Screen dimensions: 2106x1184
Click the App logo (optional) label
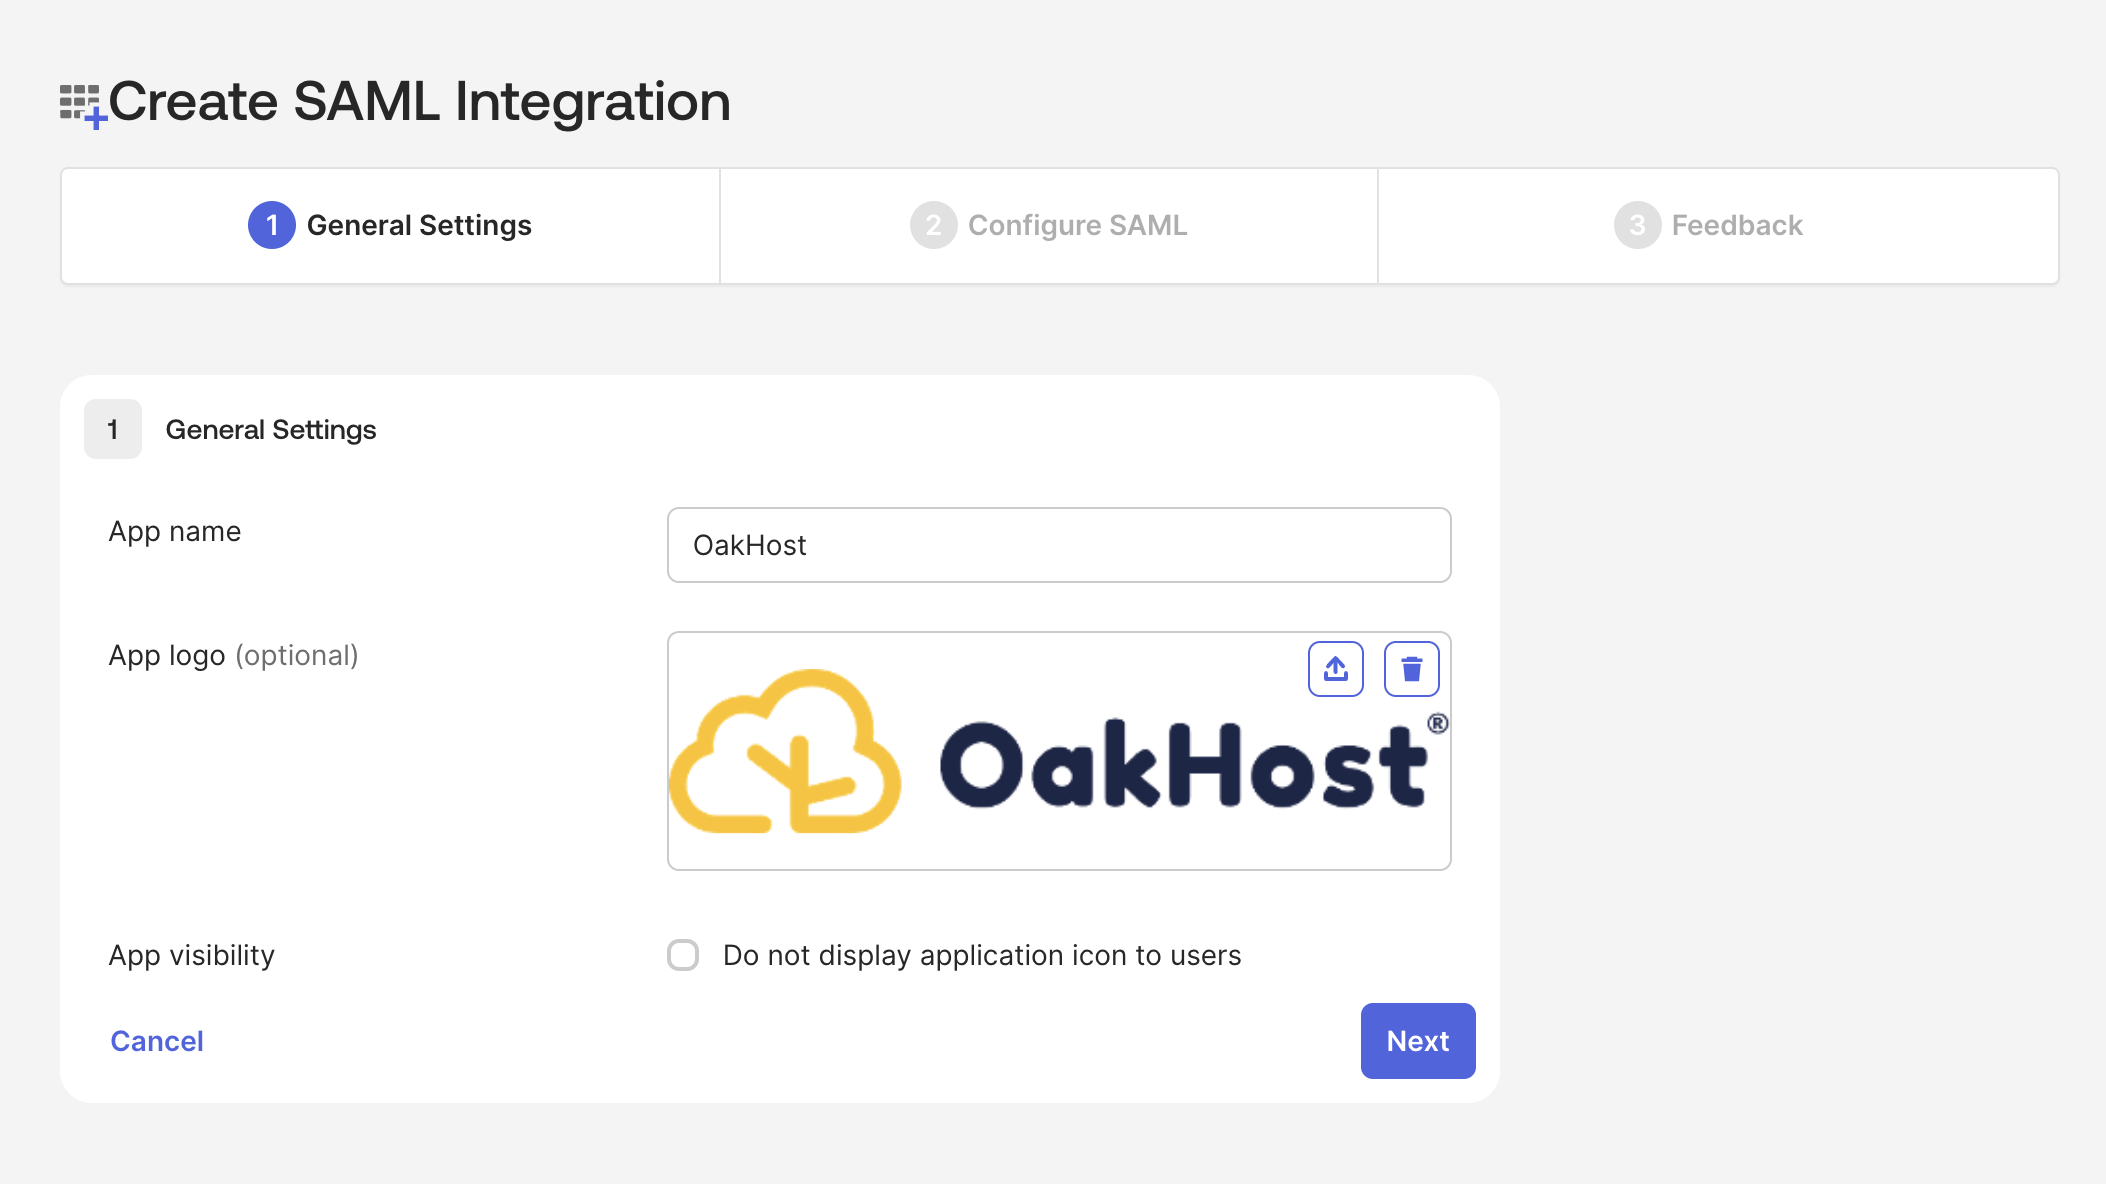pyautogui.click(x=233, y=655)
